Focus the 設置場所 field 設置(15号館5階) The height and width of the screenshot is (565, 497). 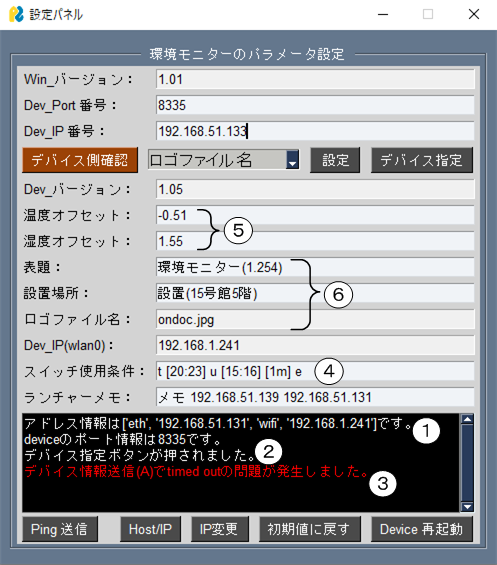(x=315, y=293)
